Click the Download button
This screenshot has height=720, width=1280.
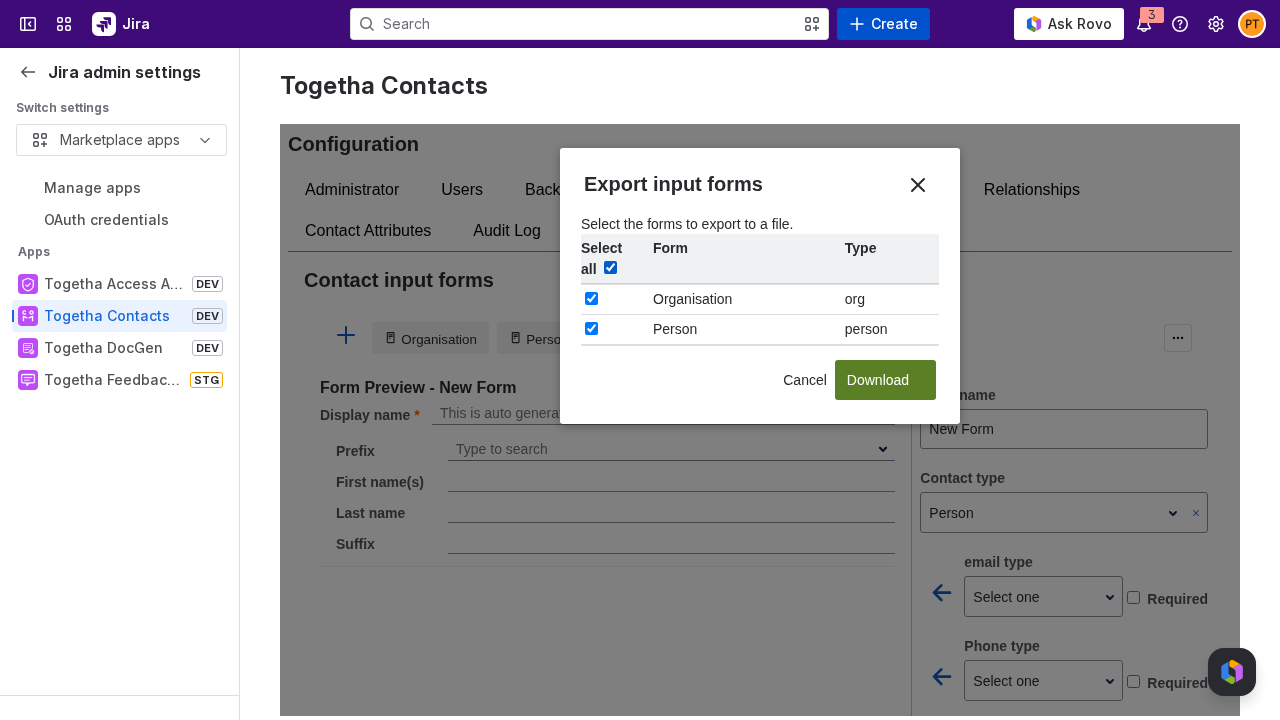point(885,380)
